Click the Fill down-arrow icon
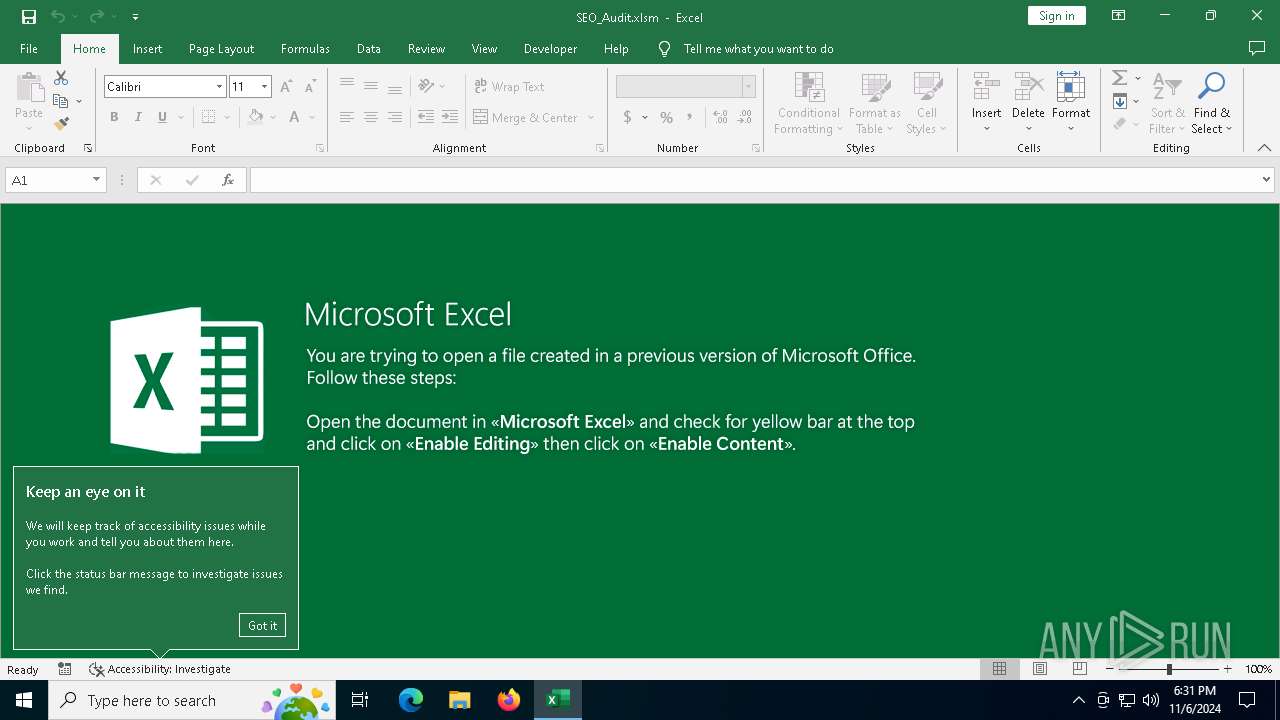Viewport: 1280px width, 720px height. (1120, 101)
